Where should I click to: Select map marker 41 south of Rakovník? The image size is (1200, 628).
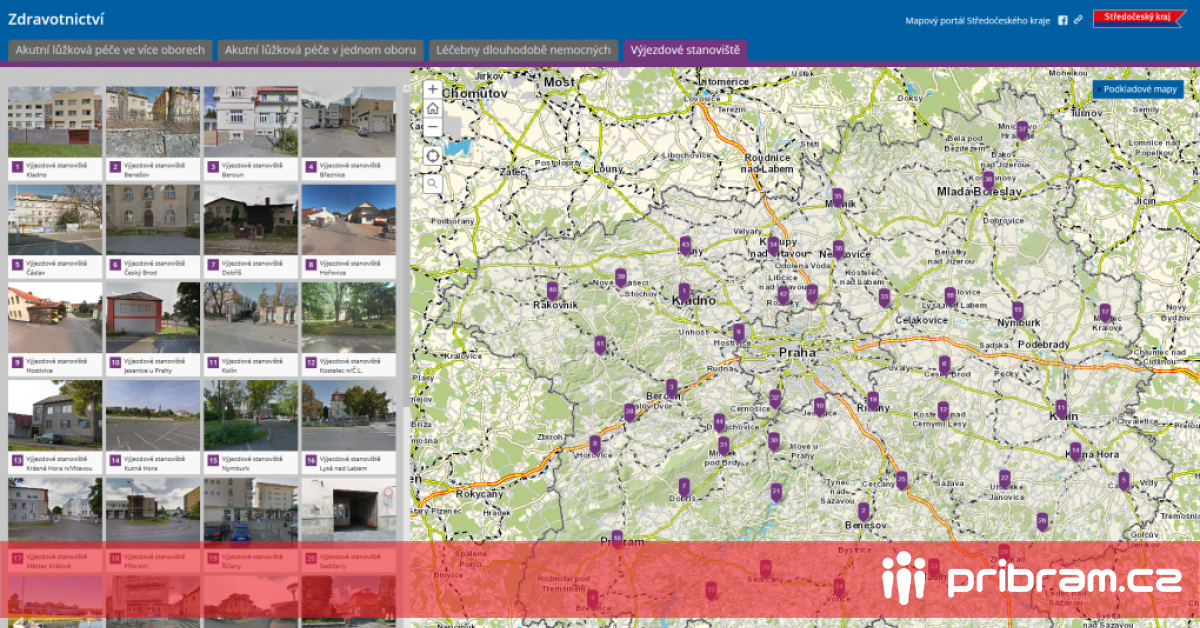click(x=600, y=345)
